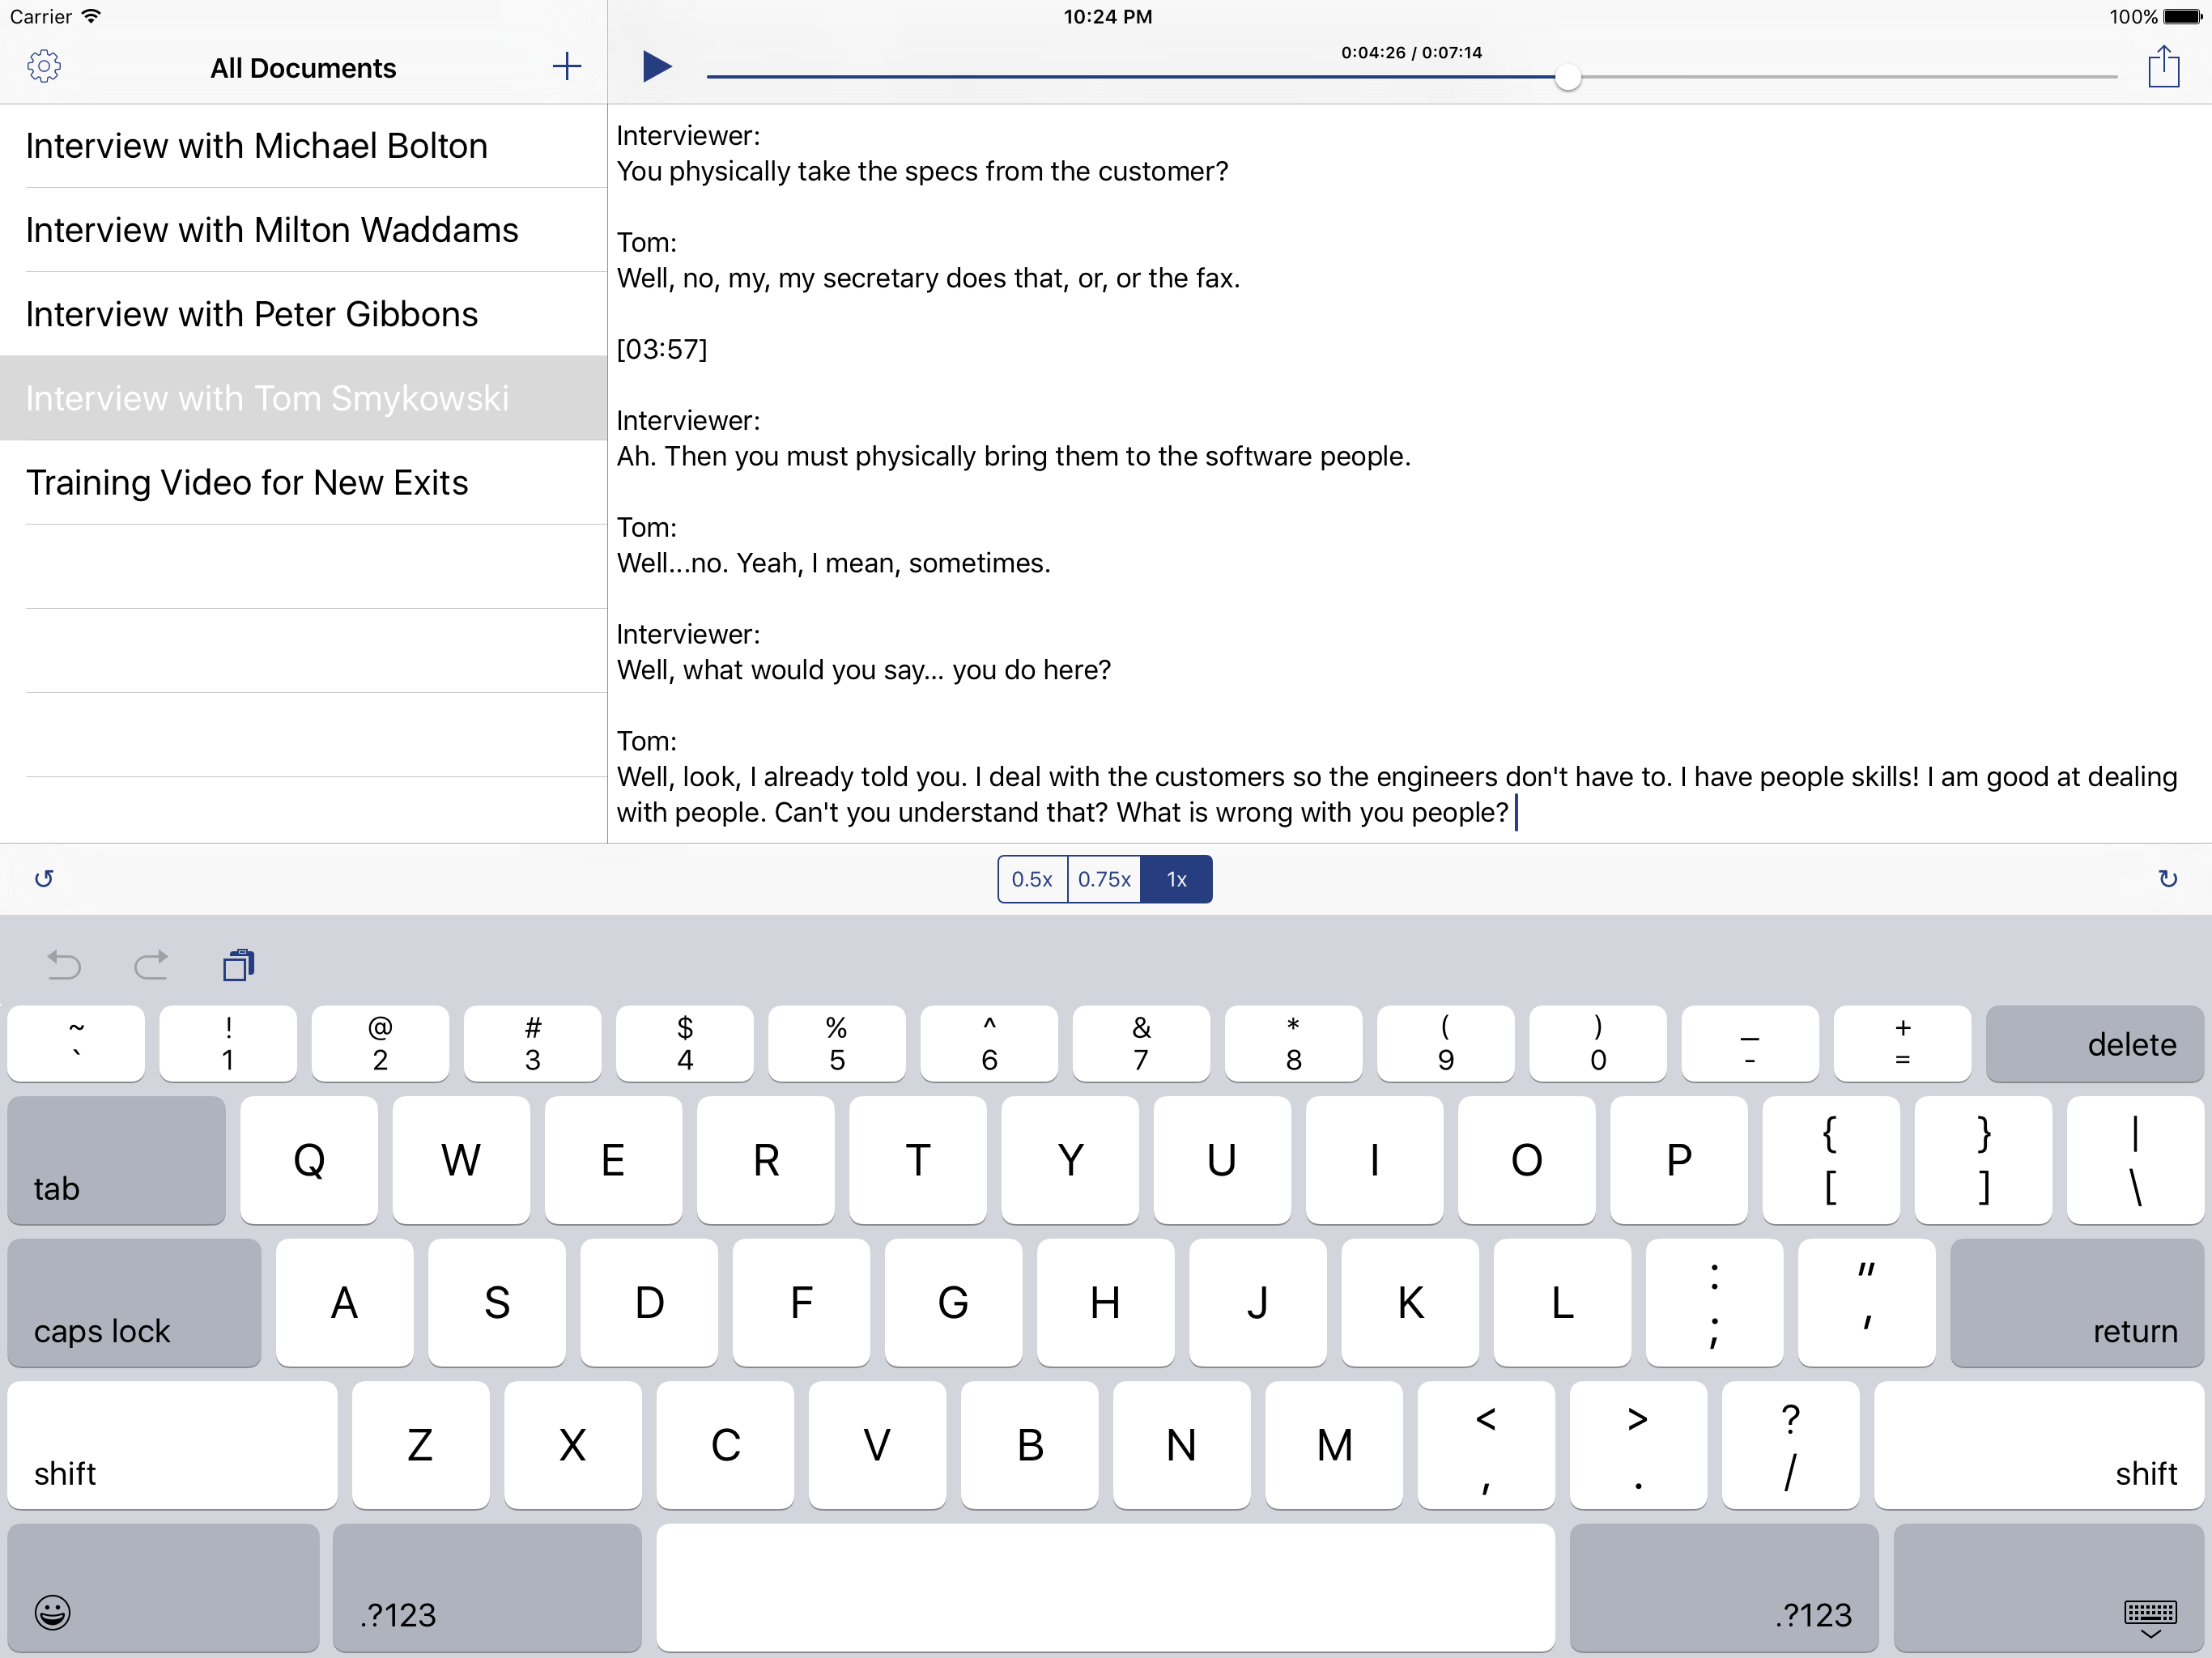2212x1658 pixels.
Task: Open Interview with Milton Waddams
Action: click(x=304, y=230)
